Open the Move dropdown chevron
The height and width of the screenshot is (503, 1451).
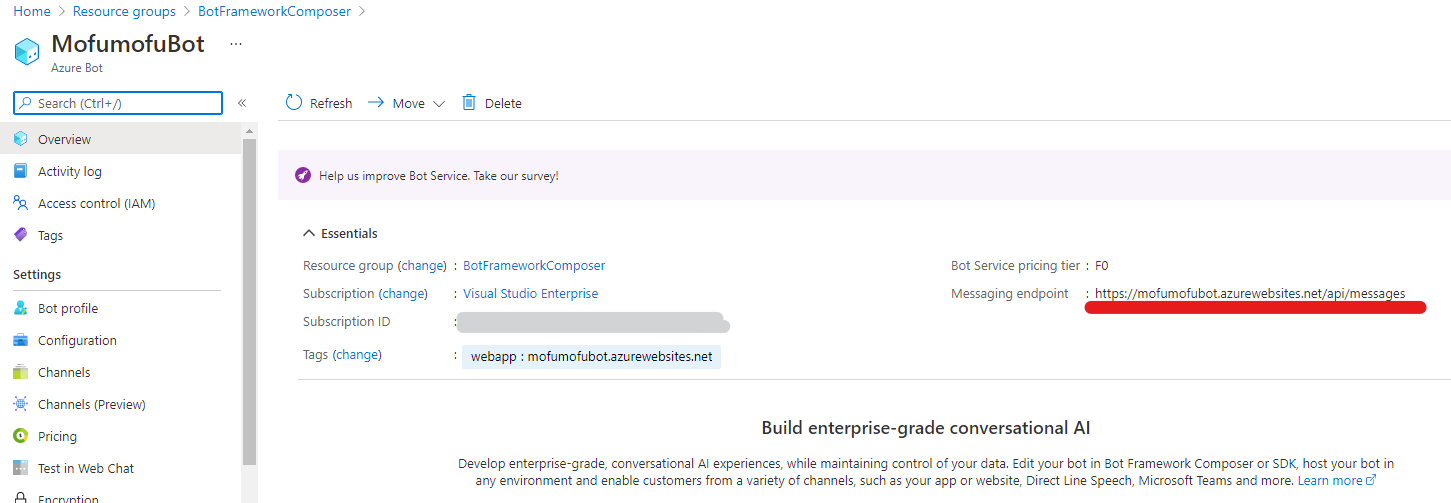pyautogui.click(x=438, y=104)
